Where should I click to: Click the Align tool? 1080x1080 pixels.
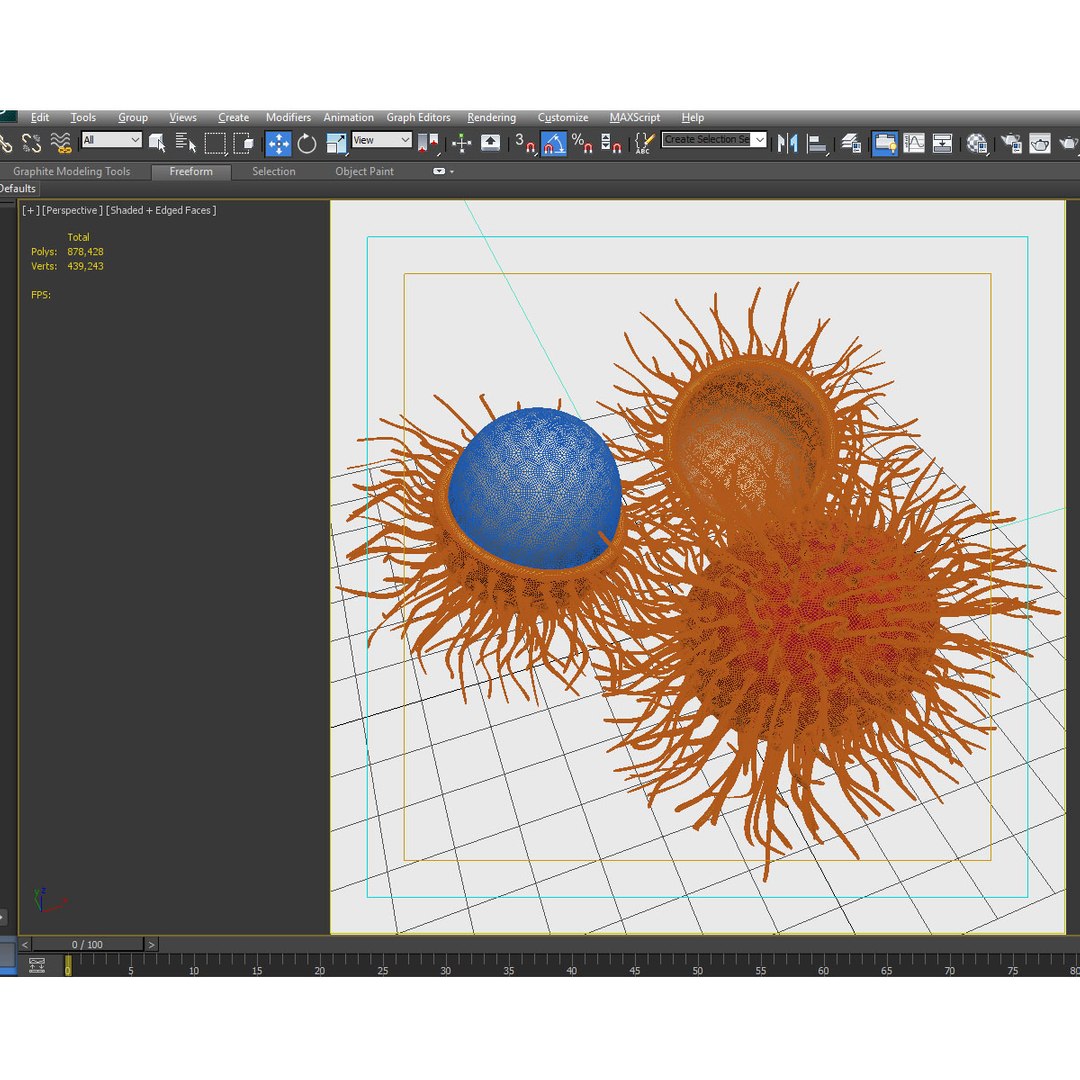(816, 143)
